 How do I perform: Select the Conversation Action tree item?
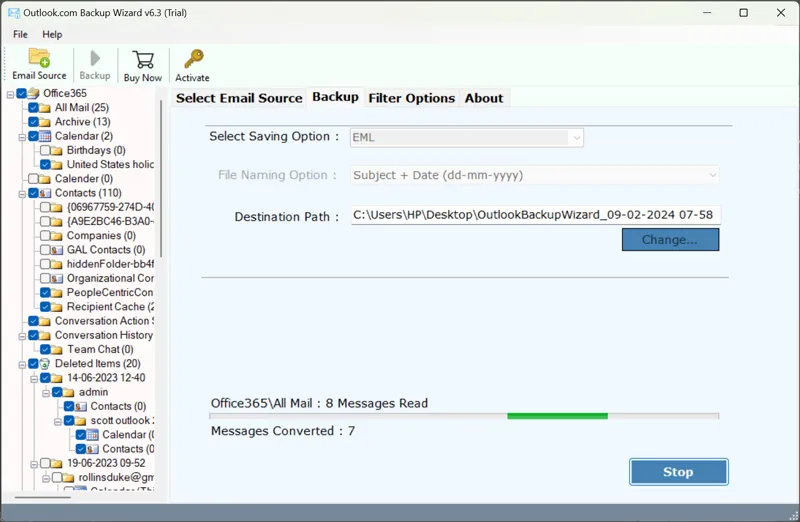coord(104,321)
